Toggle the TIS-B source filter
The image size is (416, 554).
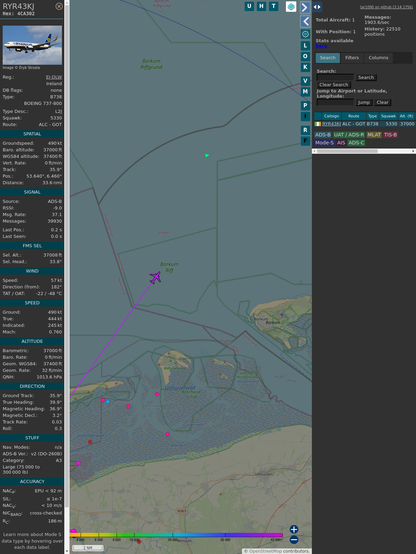pos(390,135)
